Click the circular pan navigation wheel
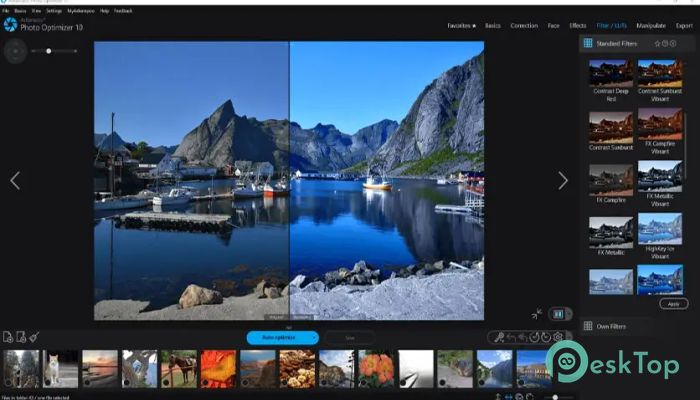Image resolution: width=700 pixels, height=400 pixels. (15, 51)
